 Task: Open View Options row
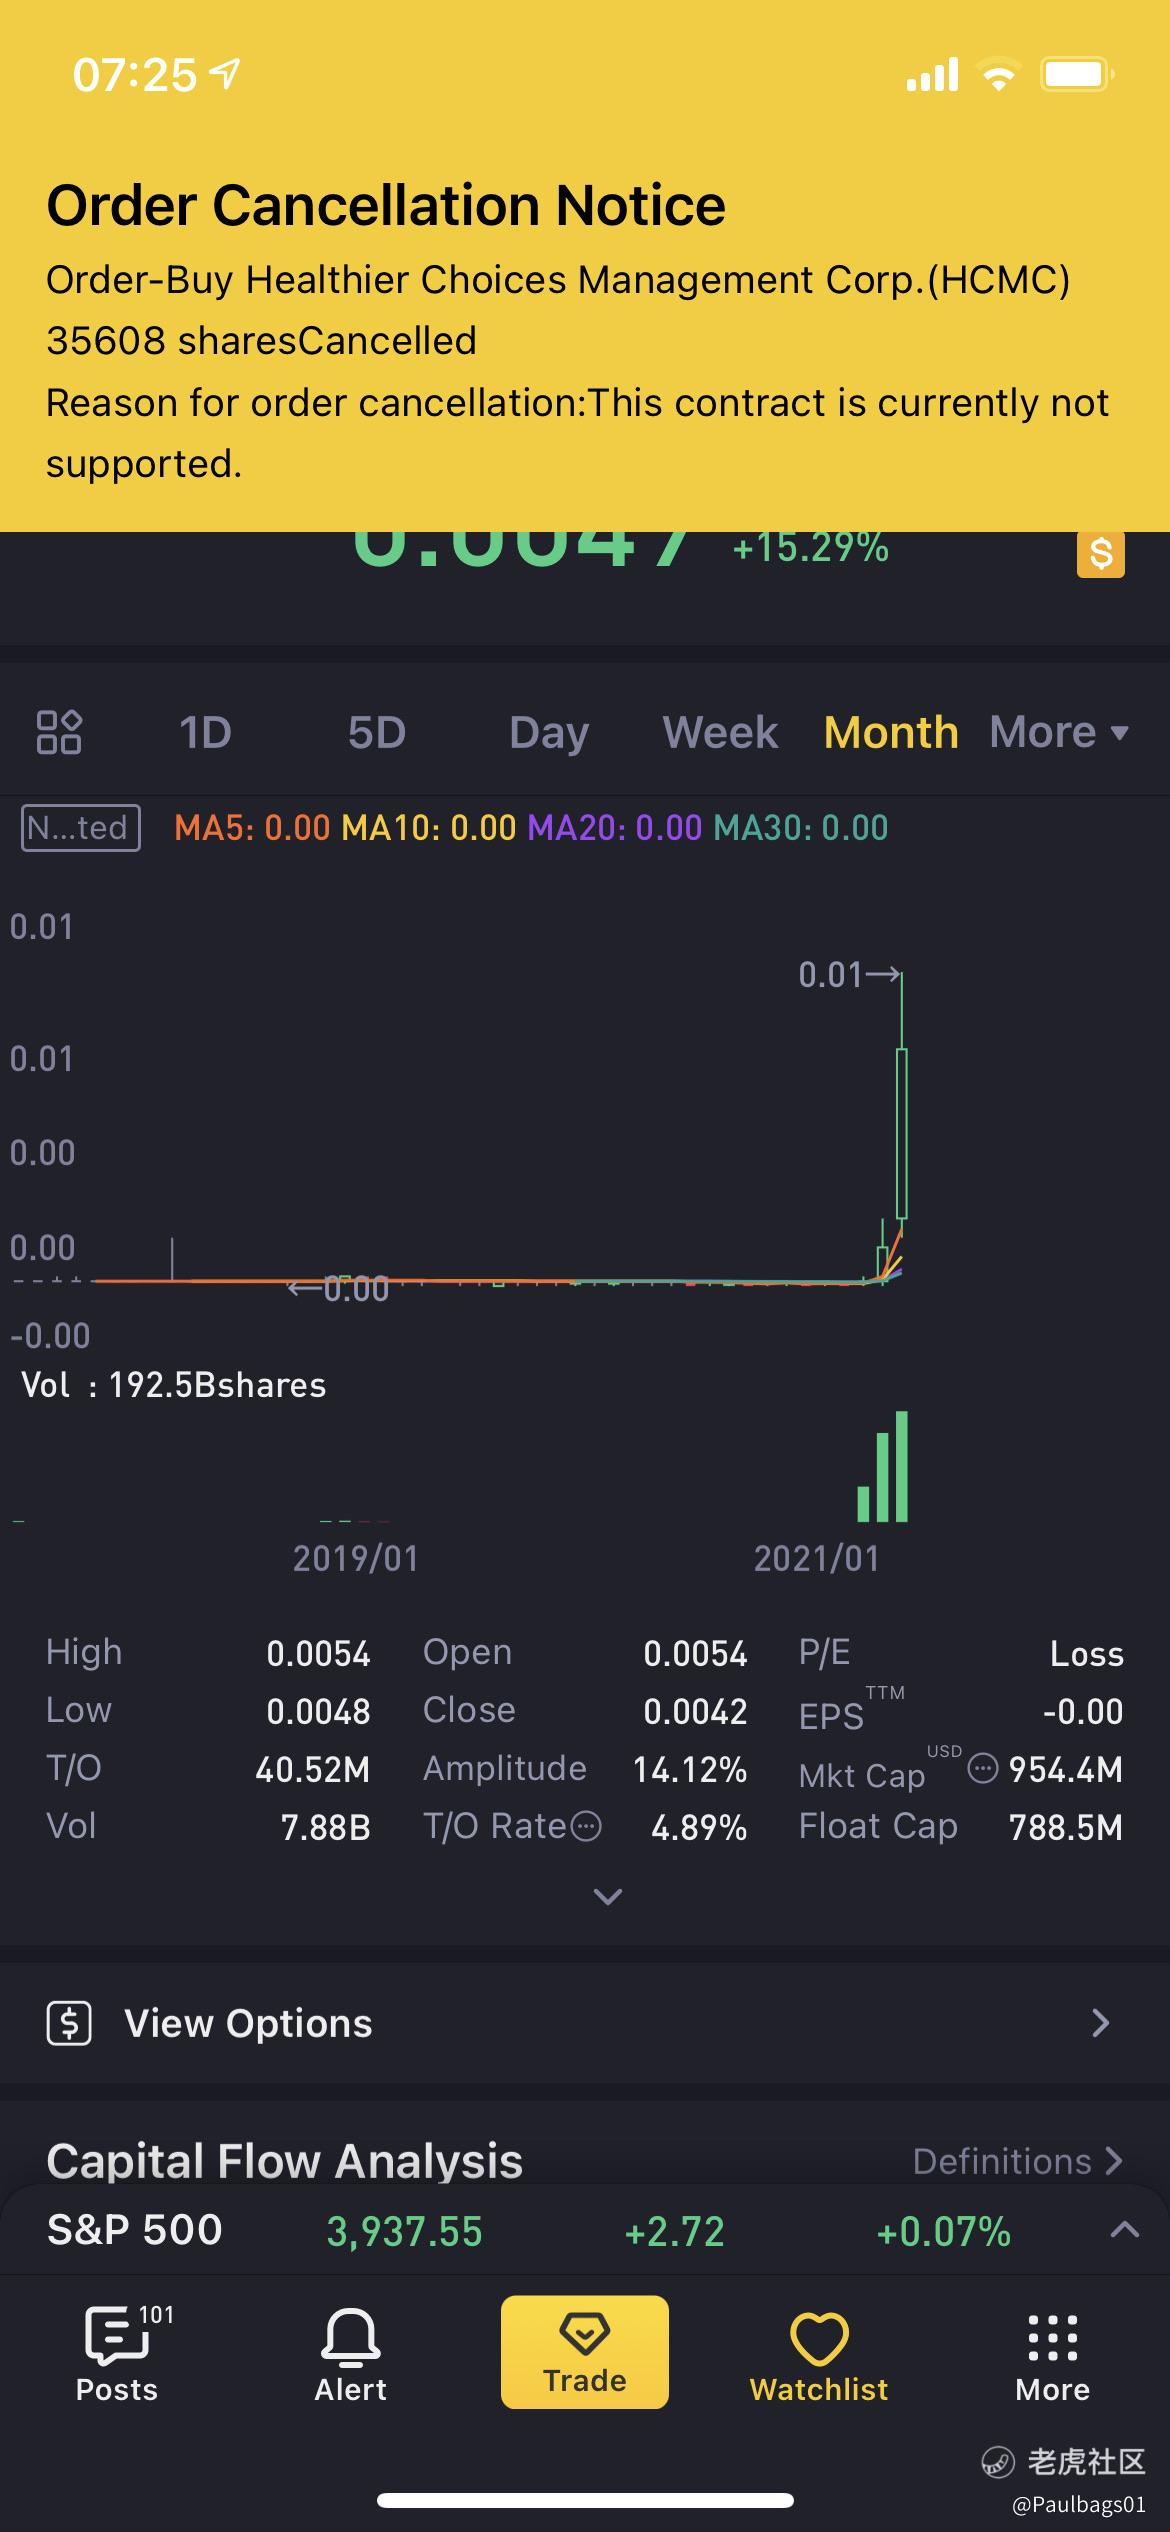(585, 2023)
